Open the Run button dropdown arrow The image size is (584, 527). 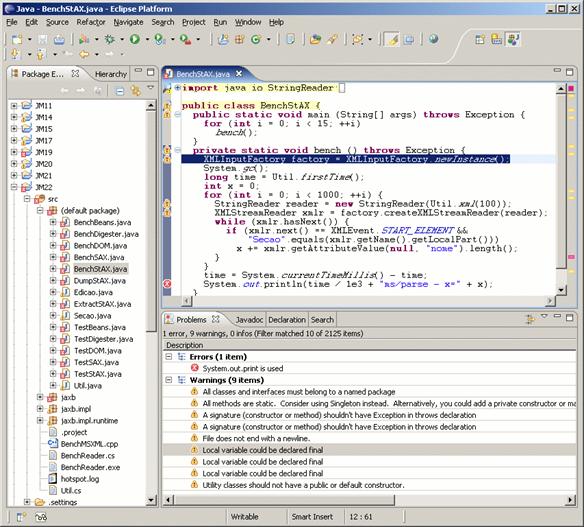(147, 39)
